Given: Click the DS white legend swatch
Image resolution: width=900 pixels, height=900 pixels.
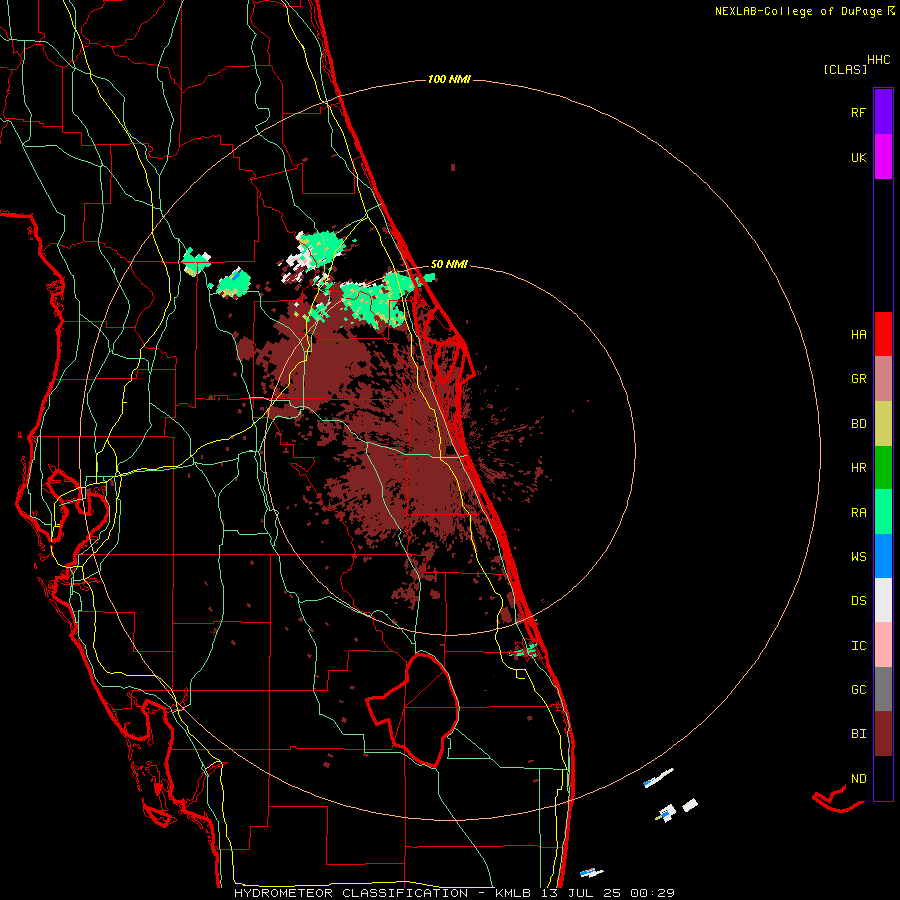Looking at the screenshot, I should pos(883,600).
